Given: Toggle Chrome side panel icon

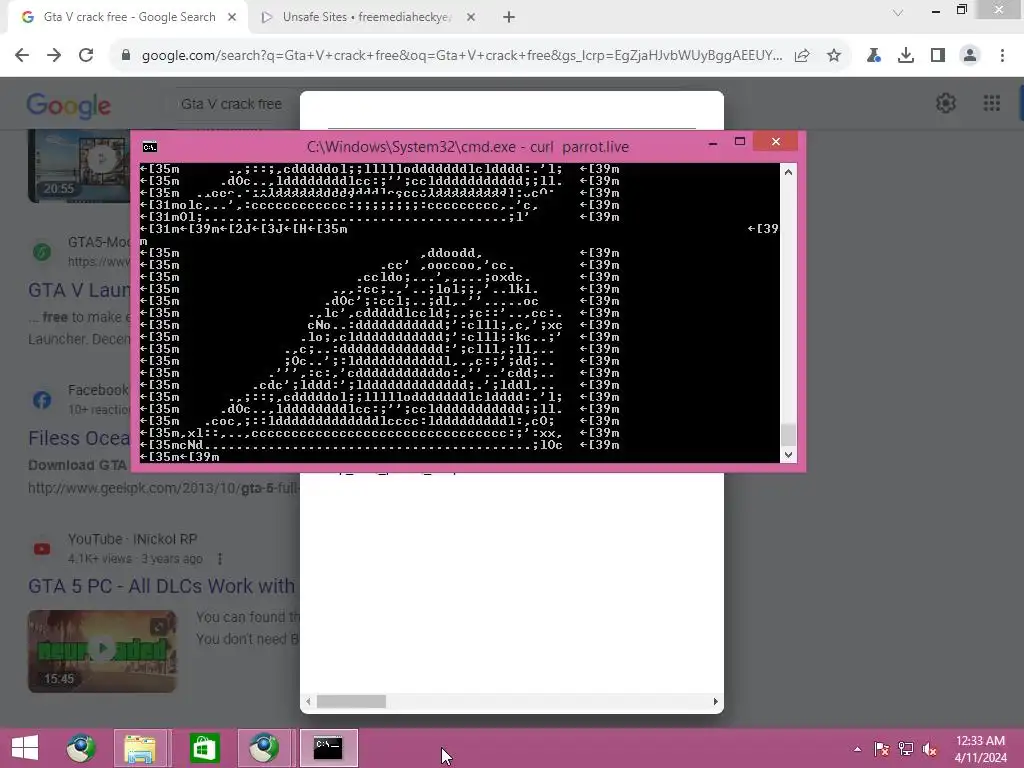Looking at the screenshot, I should [x=938, y=56].
